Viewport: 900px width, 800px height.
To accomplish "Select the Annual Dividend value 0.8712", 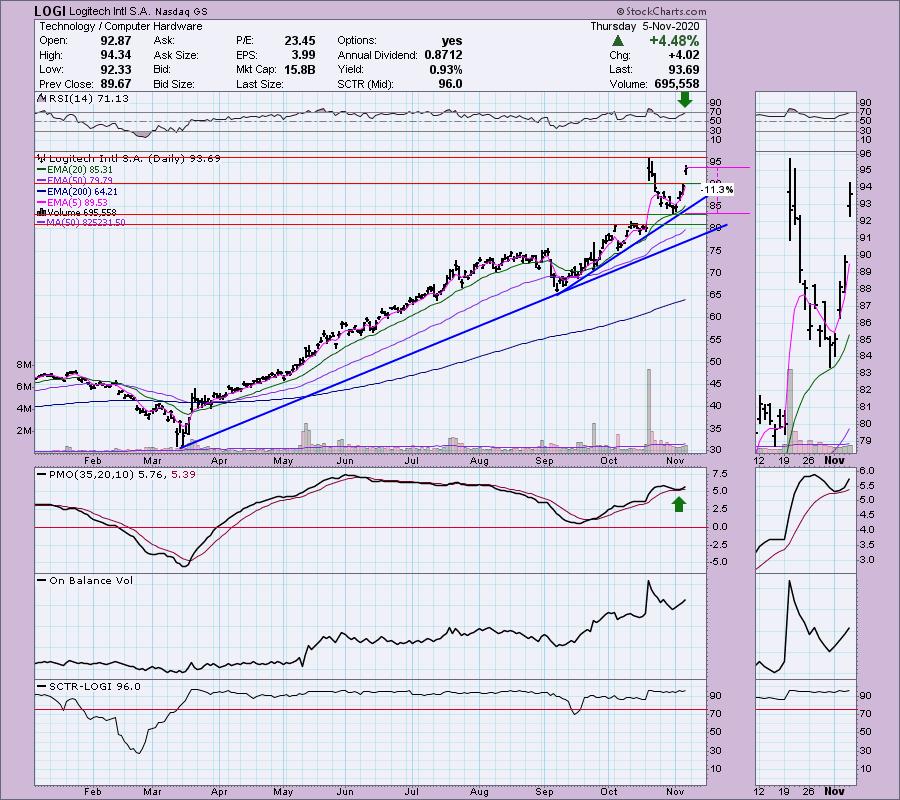I will click(x=443, y=55).
